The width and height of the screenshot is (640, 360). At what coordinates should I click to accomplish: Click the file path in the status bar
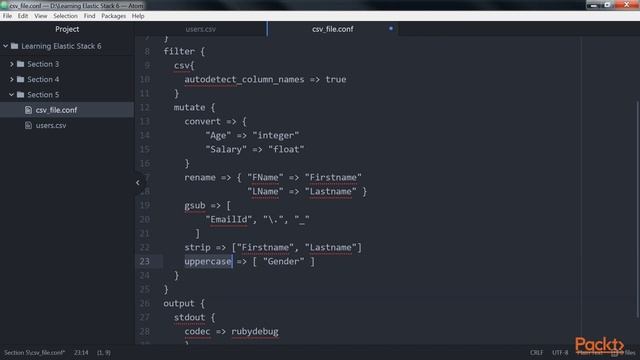point(34,352)
